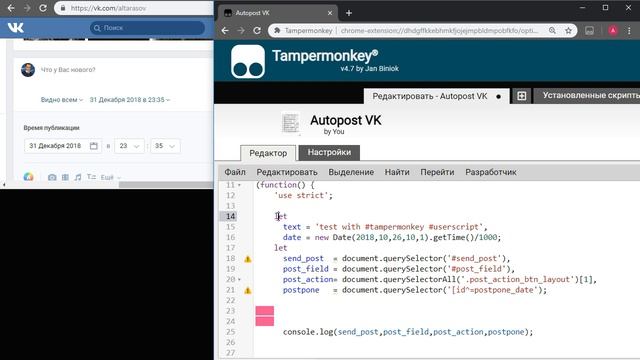640x360 pixels.
Task: Reload the VK page
Action: [43, 8]
